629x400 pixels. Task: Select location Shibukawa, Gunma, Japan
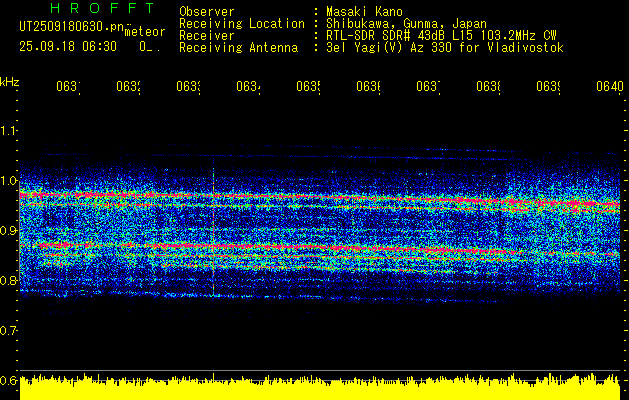coord(406,24)
